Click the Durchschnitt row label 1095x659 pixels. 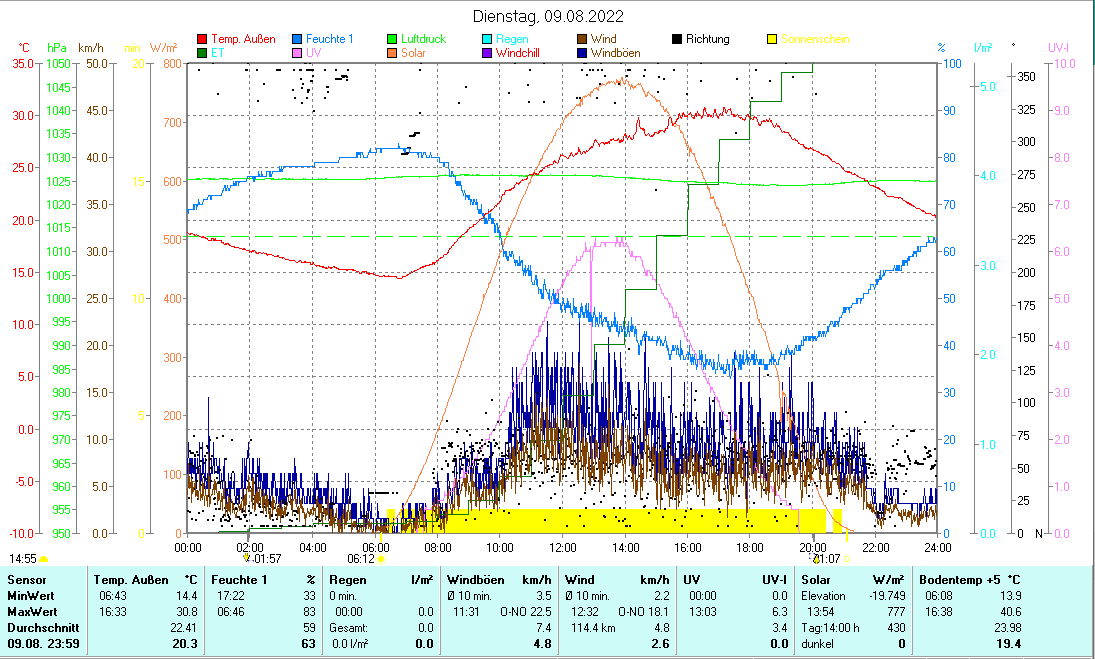click(x=43, y=628)
